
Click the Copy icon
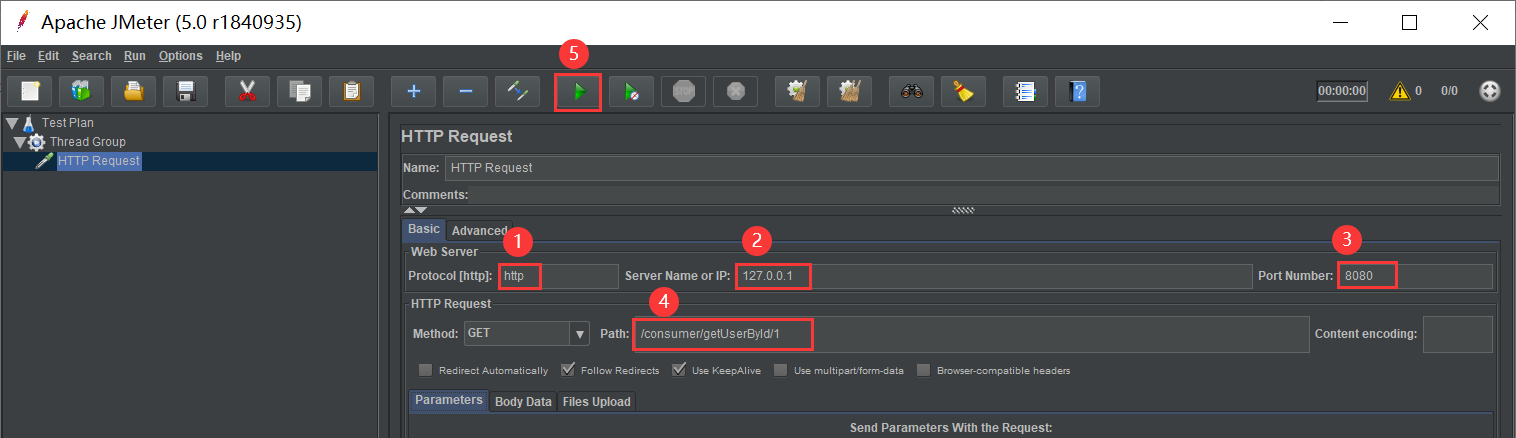[x=299, y=91]
